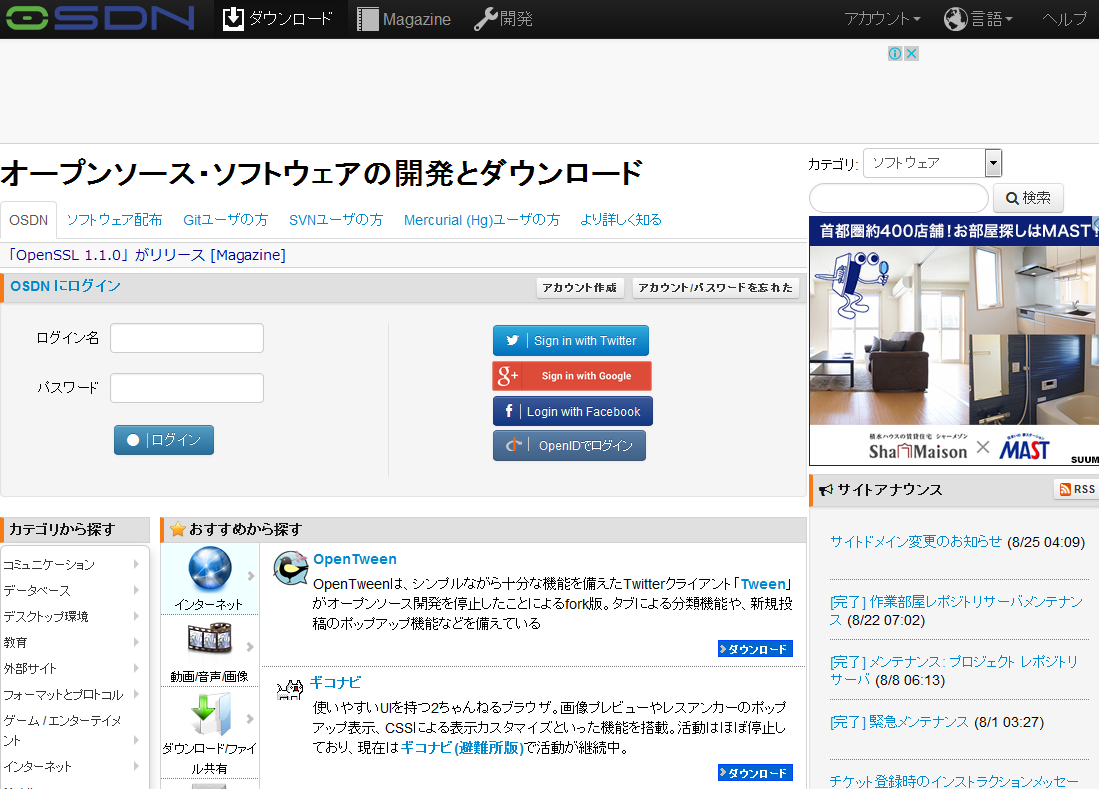Switch to the ソフトウェア配布 tab

(114, 220)
